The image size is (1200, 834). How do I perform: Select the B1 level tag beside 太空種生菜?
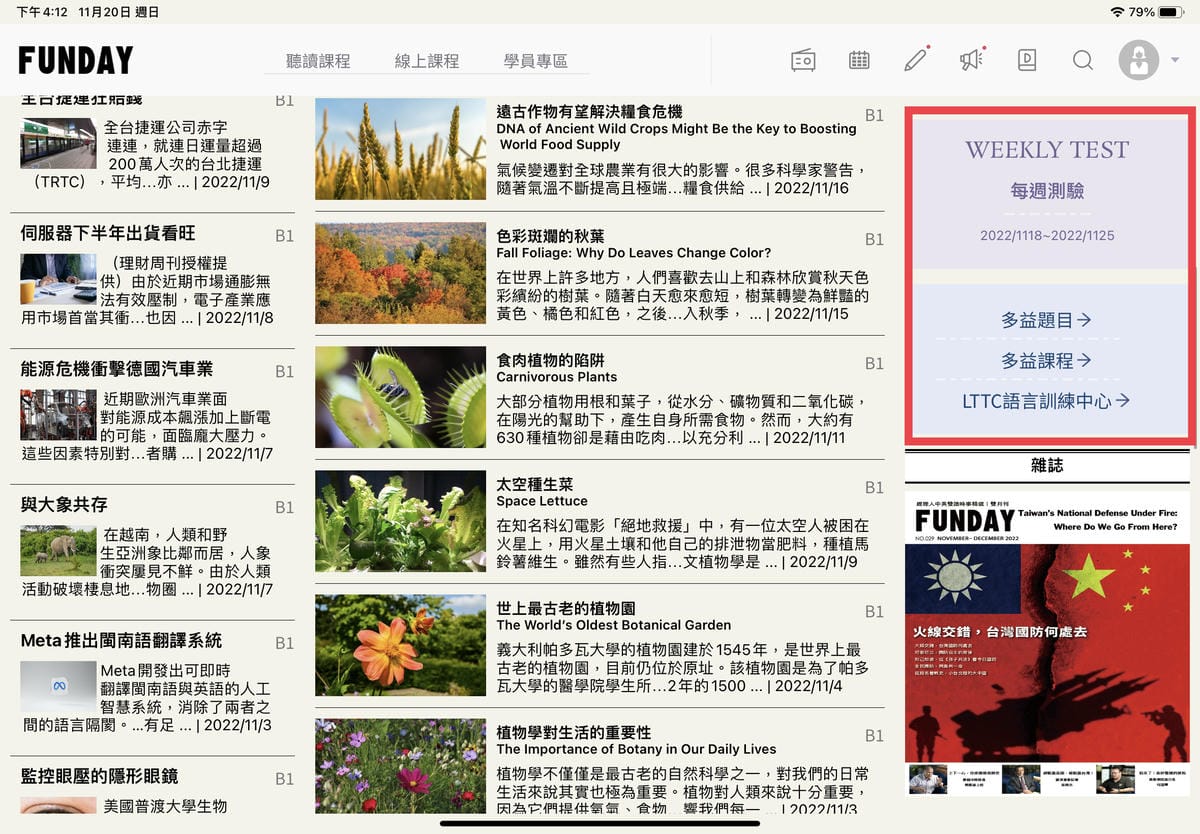pos(874,487)
